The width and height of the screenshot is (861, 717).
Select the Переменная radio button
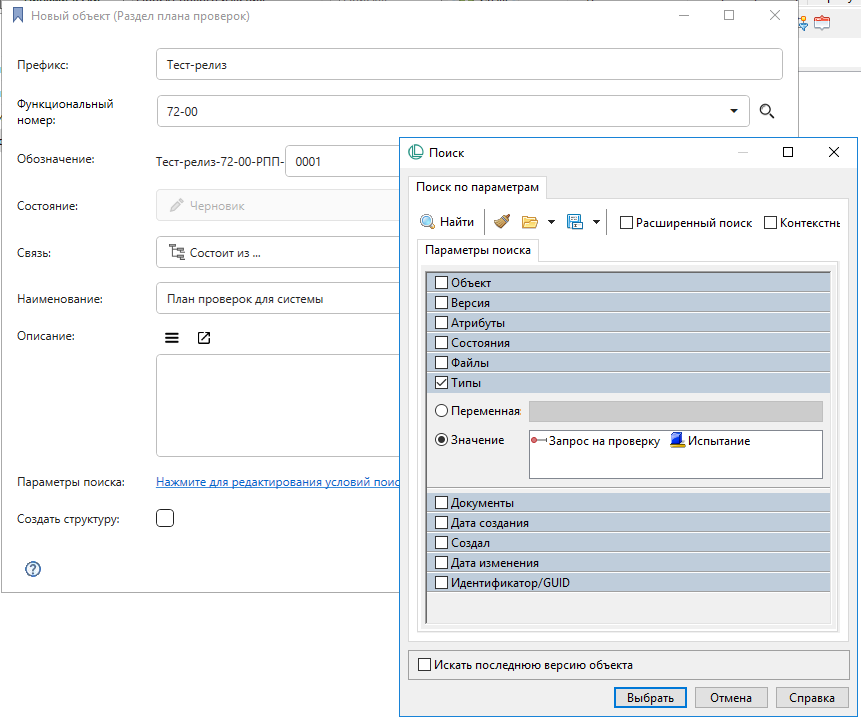click(442, 411)
